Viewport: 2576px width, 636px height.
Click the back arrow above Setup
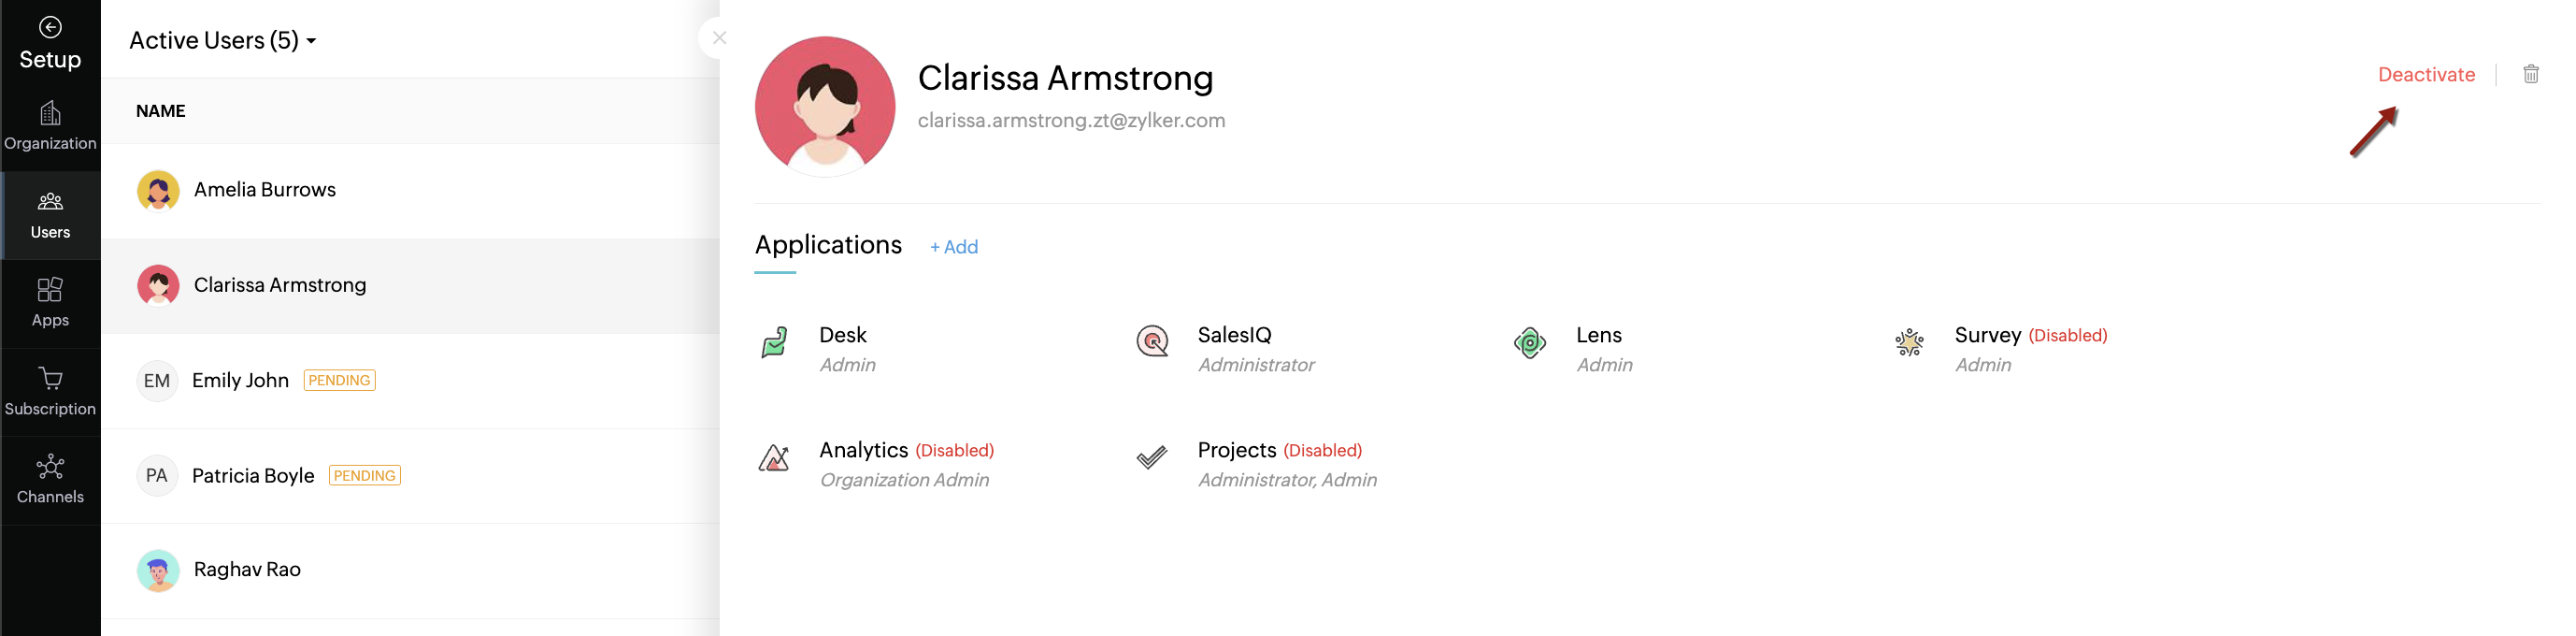pyautogui.click(x=50, y=27)
